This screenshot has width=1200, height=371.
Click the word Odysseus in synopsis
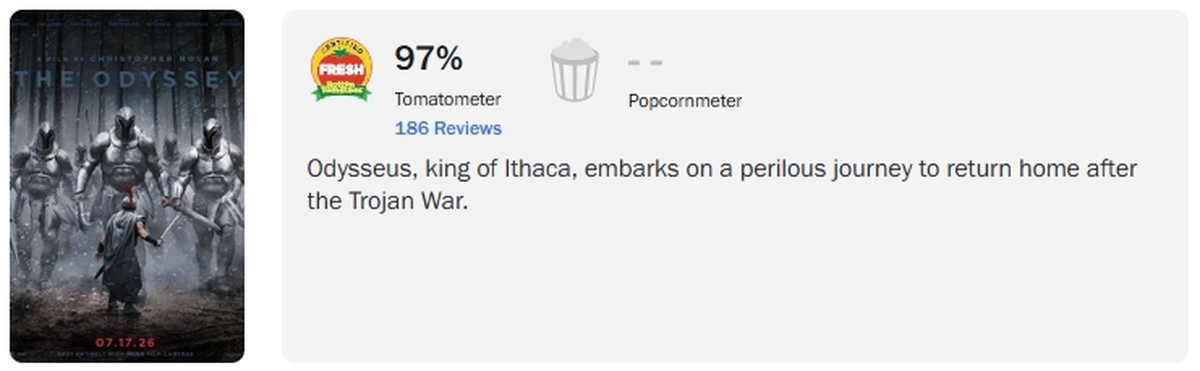[354, 170]
